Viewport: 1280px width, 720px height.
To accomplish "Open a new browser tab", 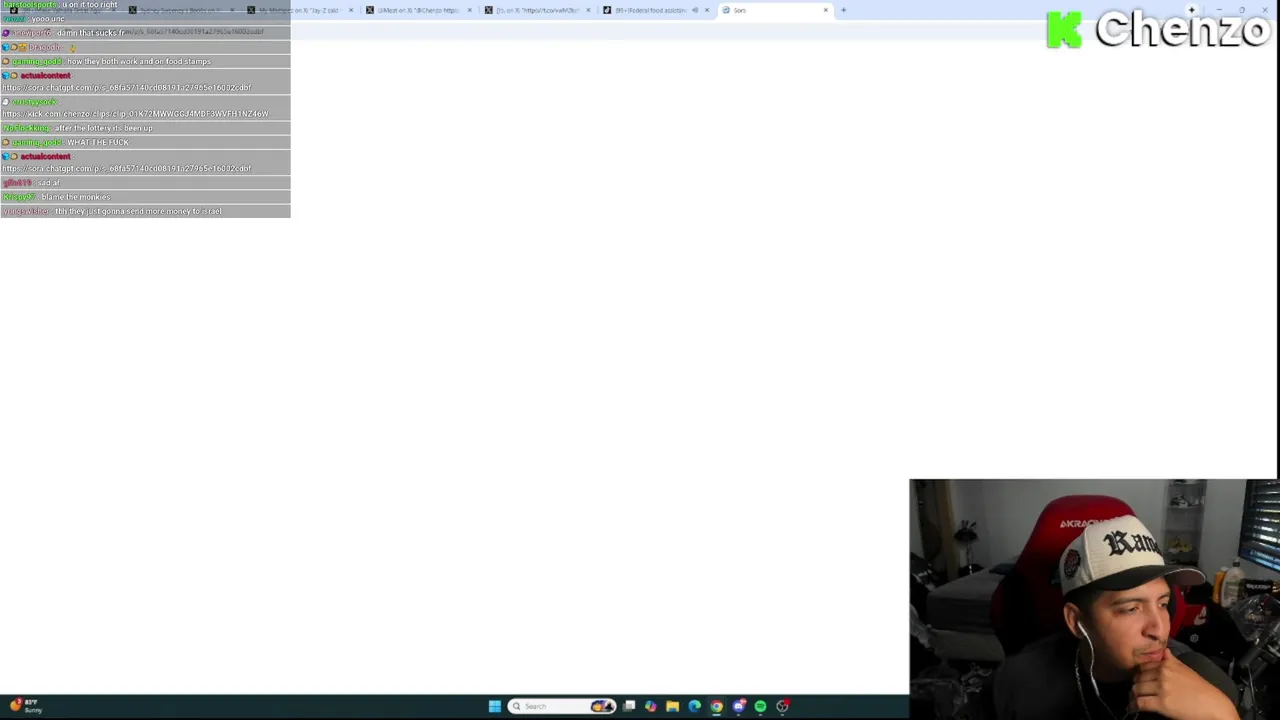I will coord(844,10).
